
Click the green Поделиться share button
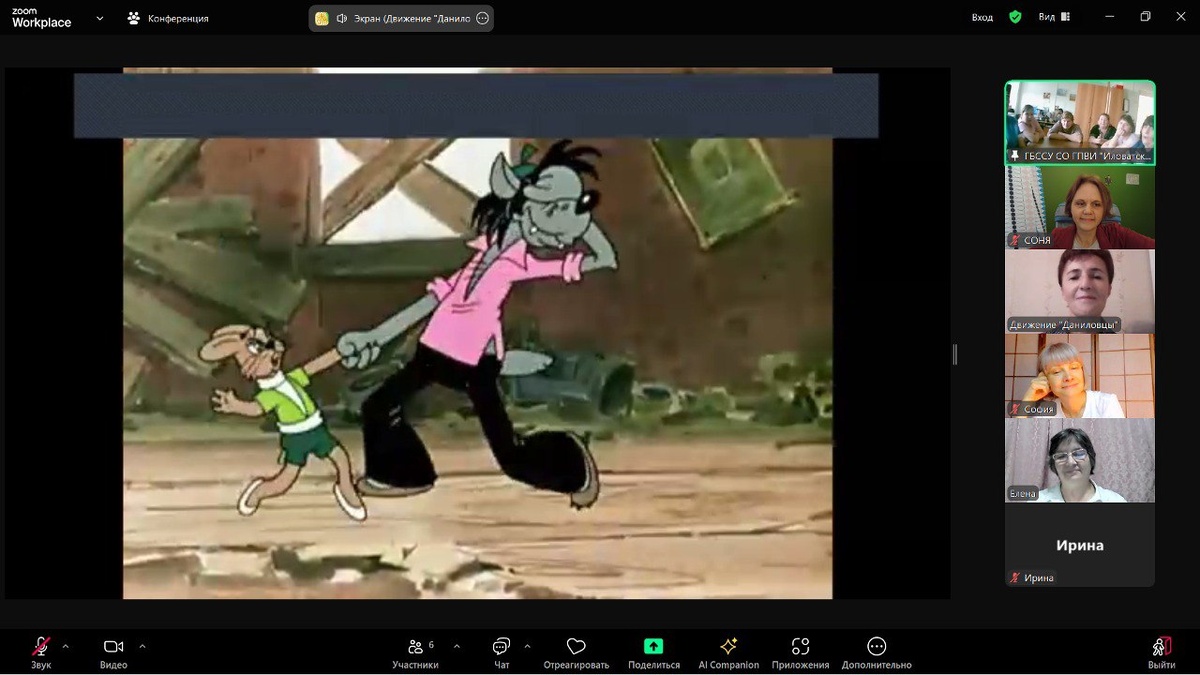[x=653, y=653]
